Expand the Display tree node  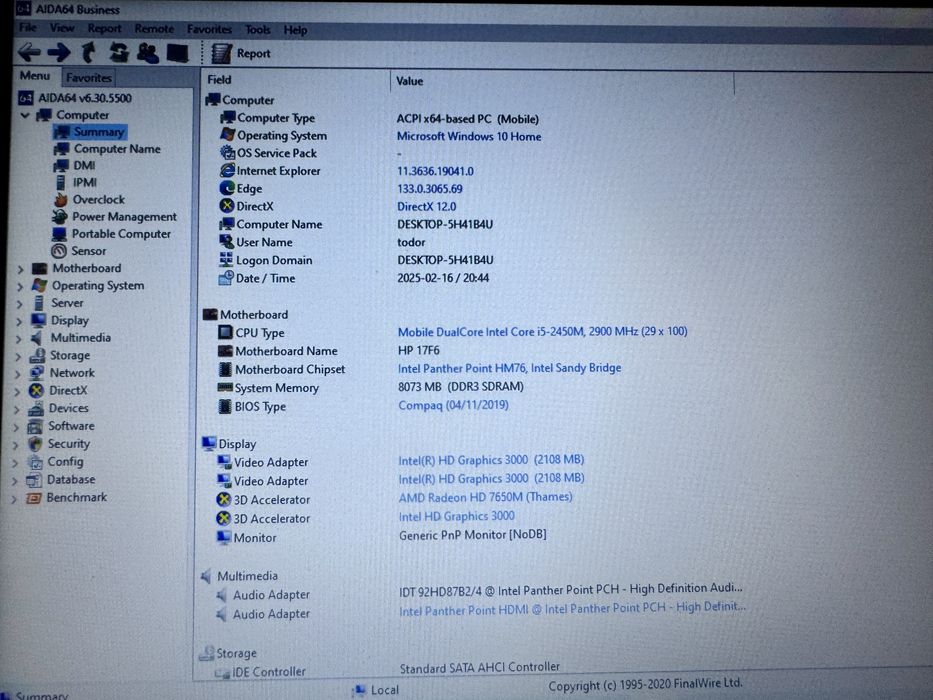click(19, 321)
